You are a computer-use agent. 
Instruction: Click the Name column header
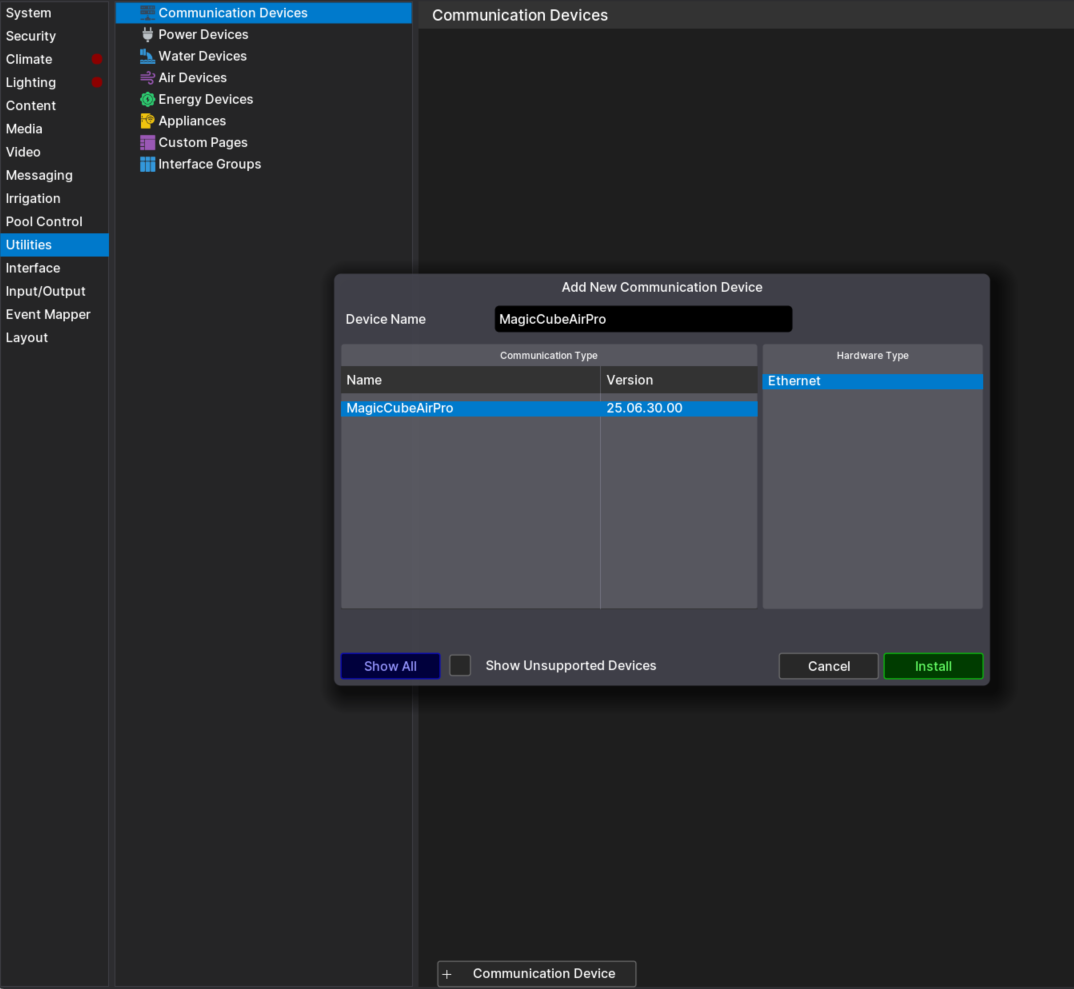point(471,380)
